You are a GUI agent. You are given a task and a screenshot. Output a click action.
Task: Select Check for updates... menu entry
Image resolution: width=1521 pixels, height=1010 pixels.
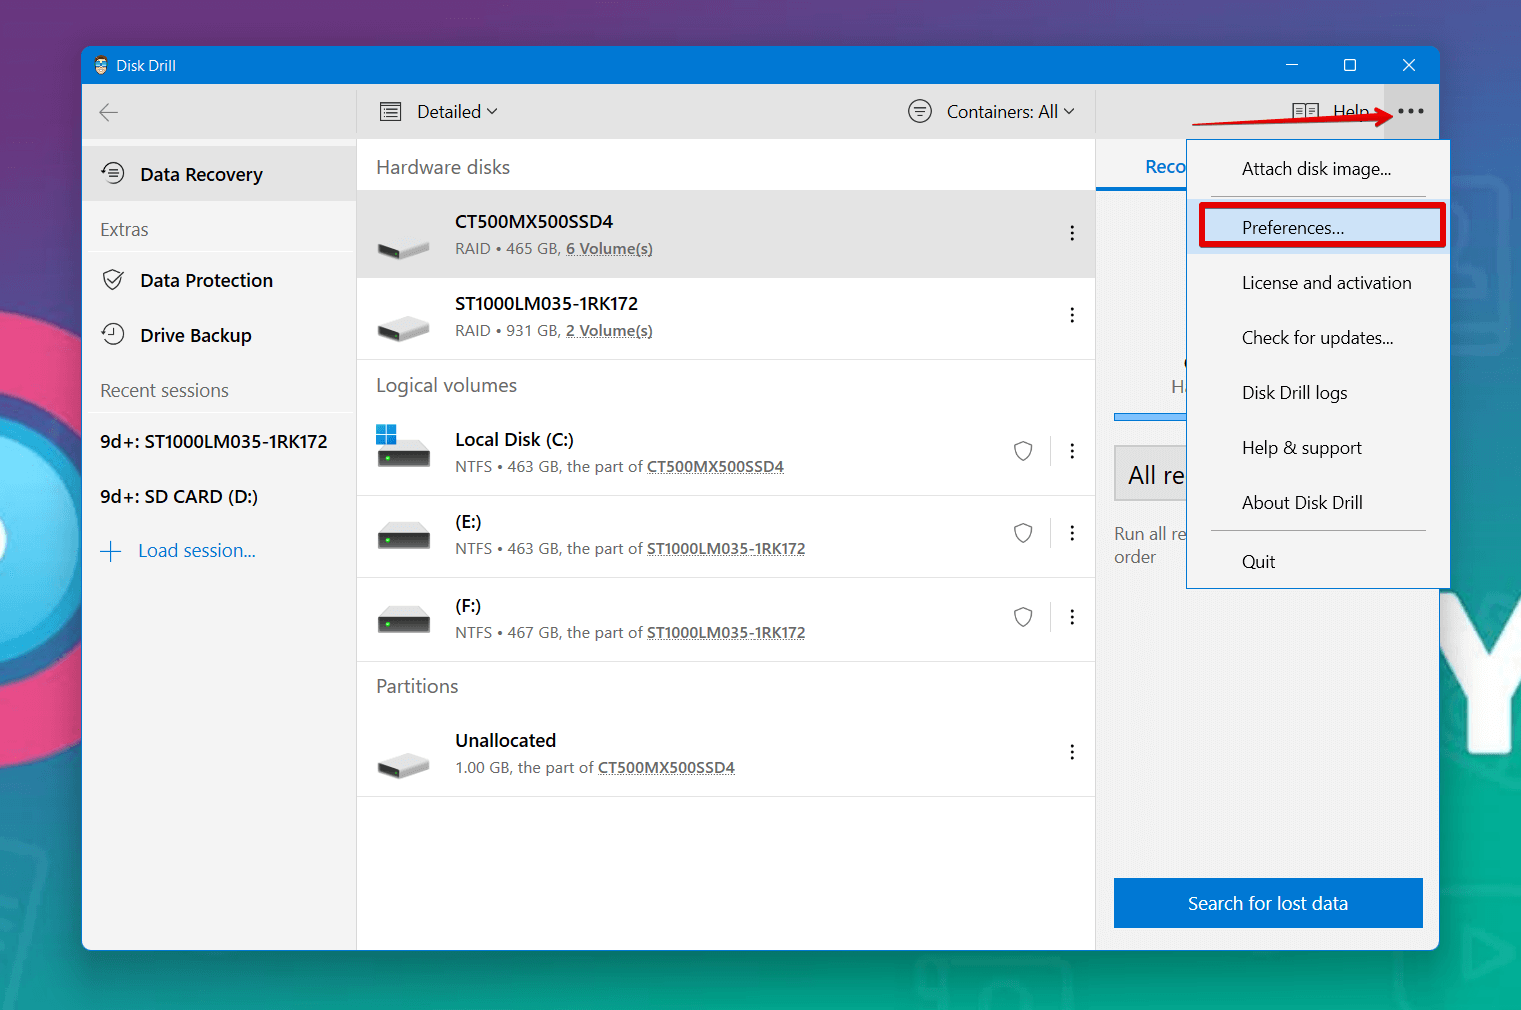[x=1318, y=338]
